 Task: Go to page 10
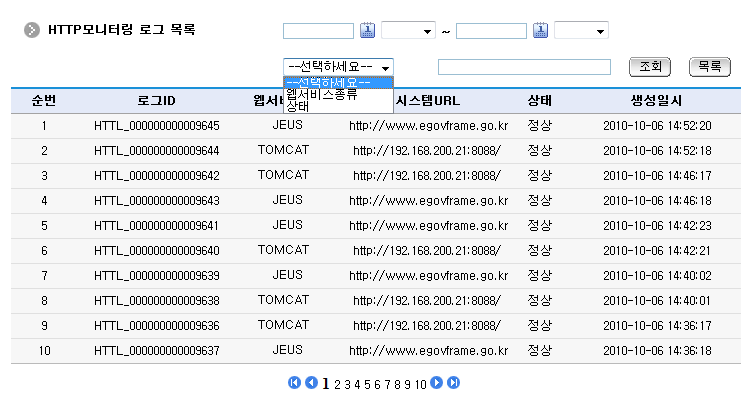coord(421,385)
